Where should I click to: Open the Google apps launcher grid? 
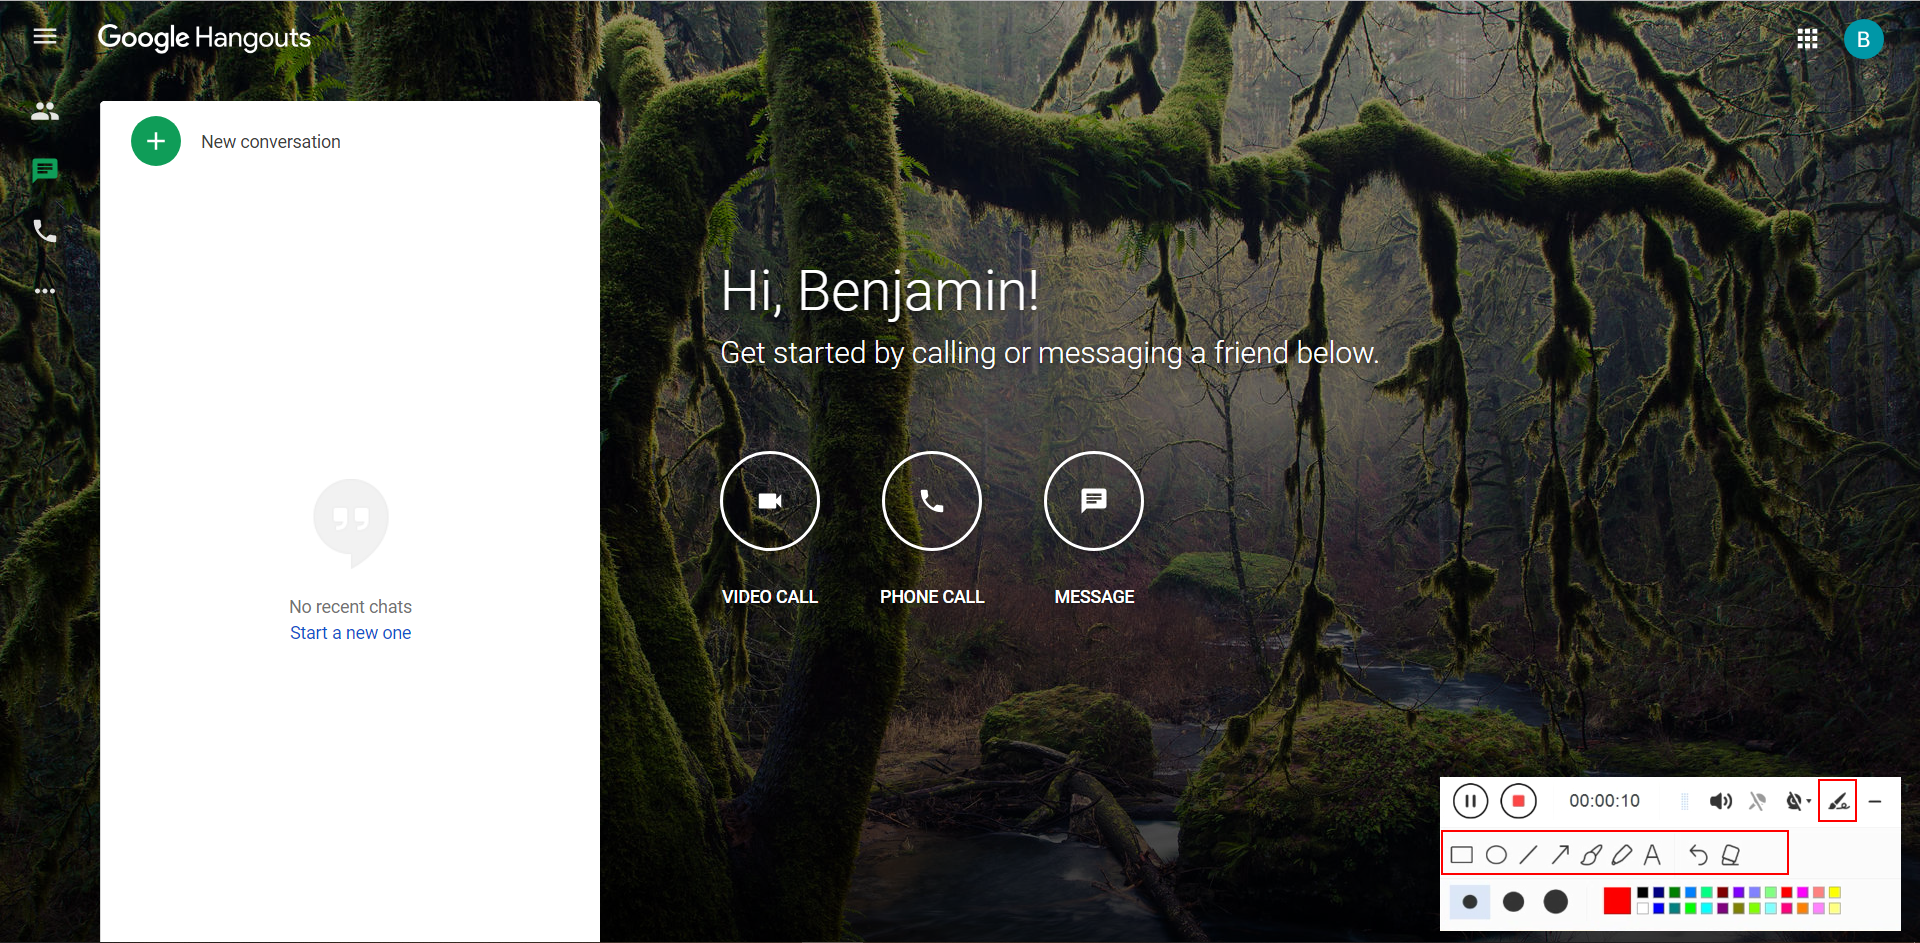tap(1808, 38)
